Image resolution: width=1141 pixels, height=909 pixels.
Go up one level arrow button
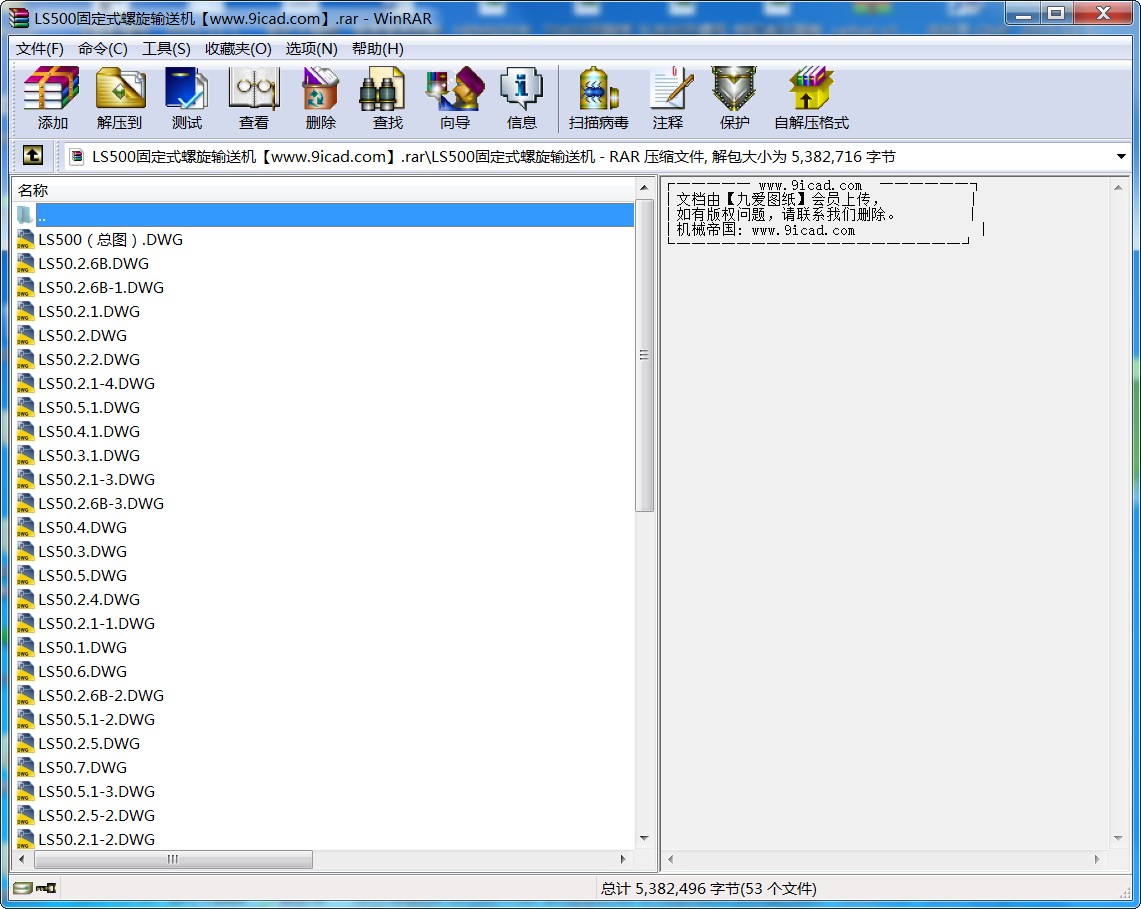[x=33, y=155]
